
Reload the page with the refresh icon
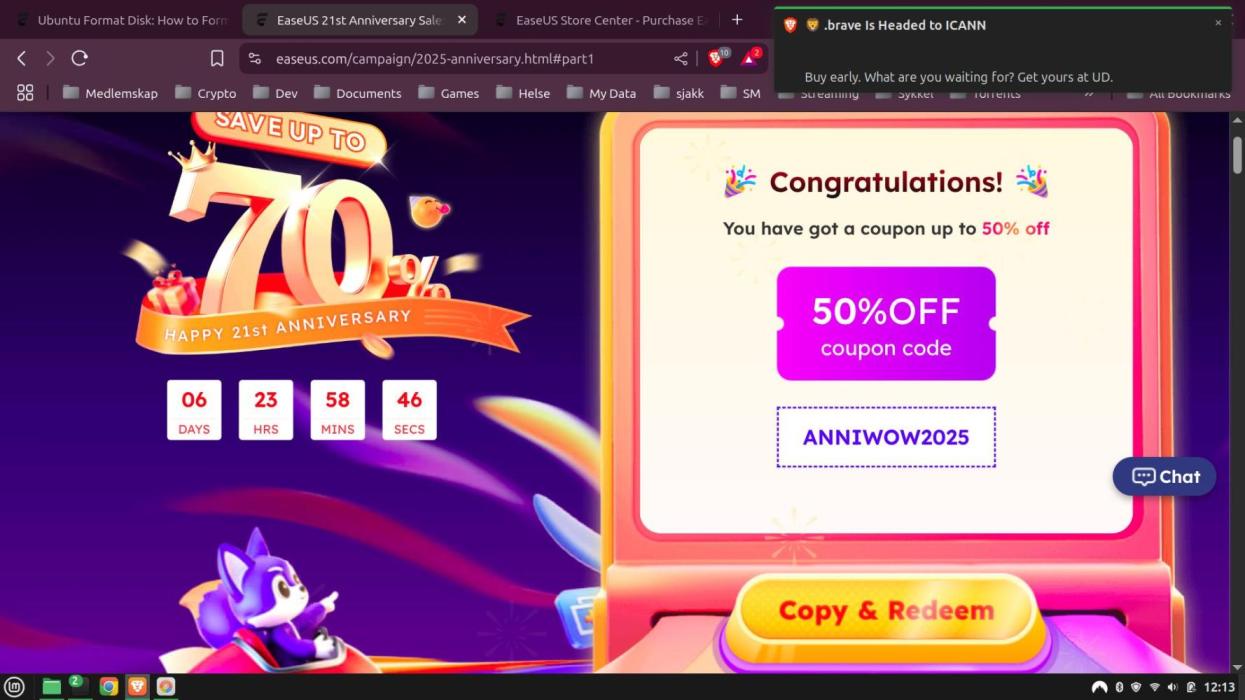(80, 58)
